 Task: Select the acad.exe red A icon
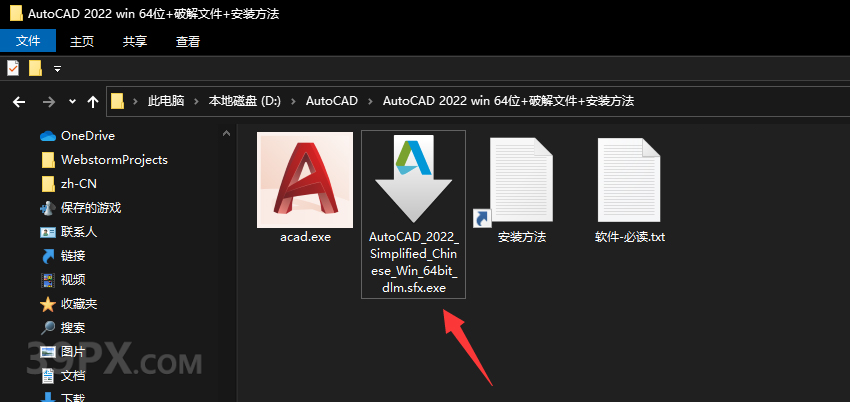pyautogui.click(x=305, y=180)
